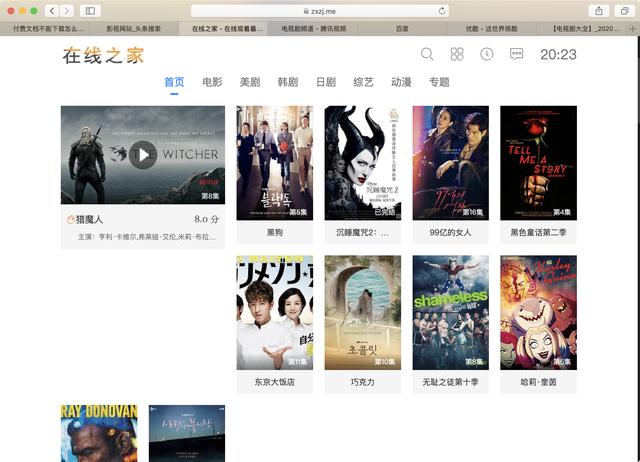Open the Safari share button
640x462 pixels.
tap(599, 11)
